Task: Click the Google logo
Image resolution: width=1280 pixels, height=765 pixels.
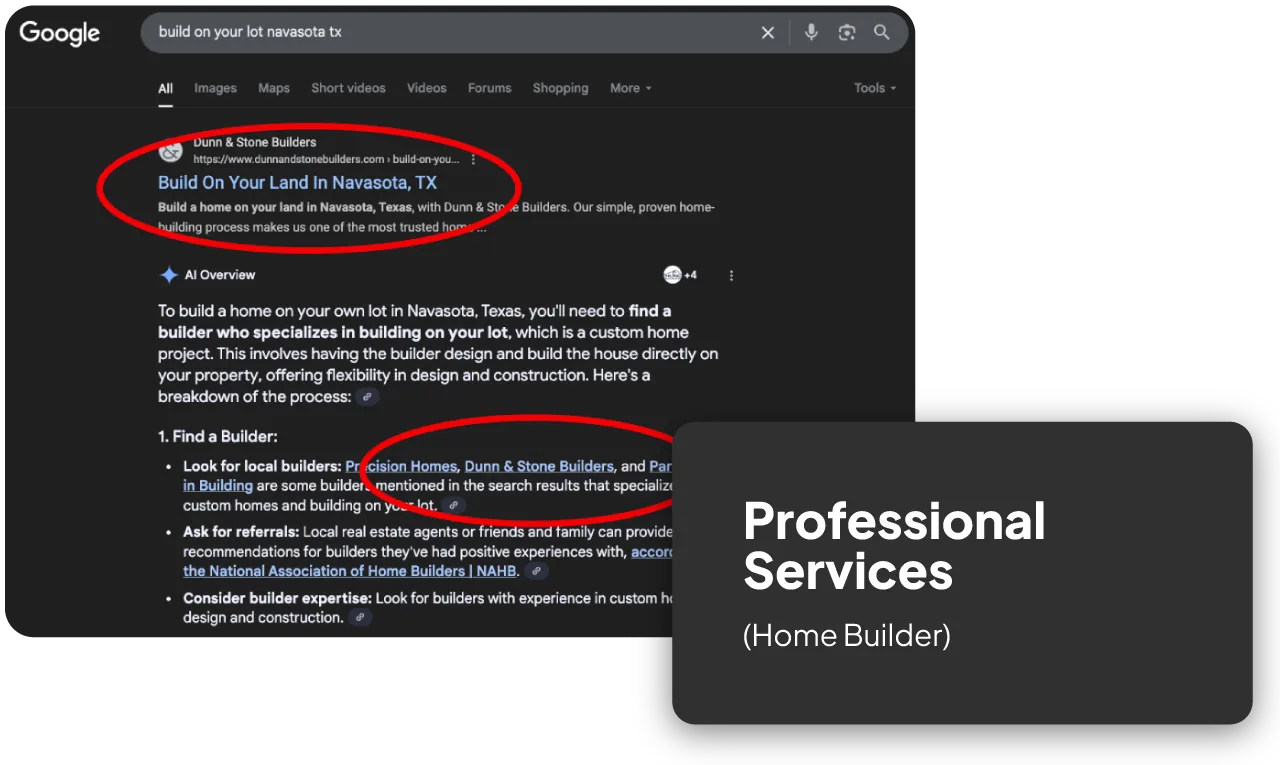Action: click(x=60, y=33)
